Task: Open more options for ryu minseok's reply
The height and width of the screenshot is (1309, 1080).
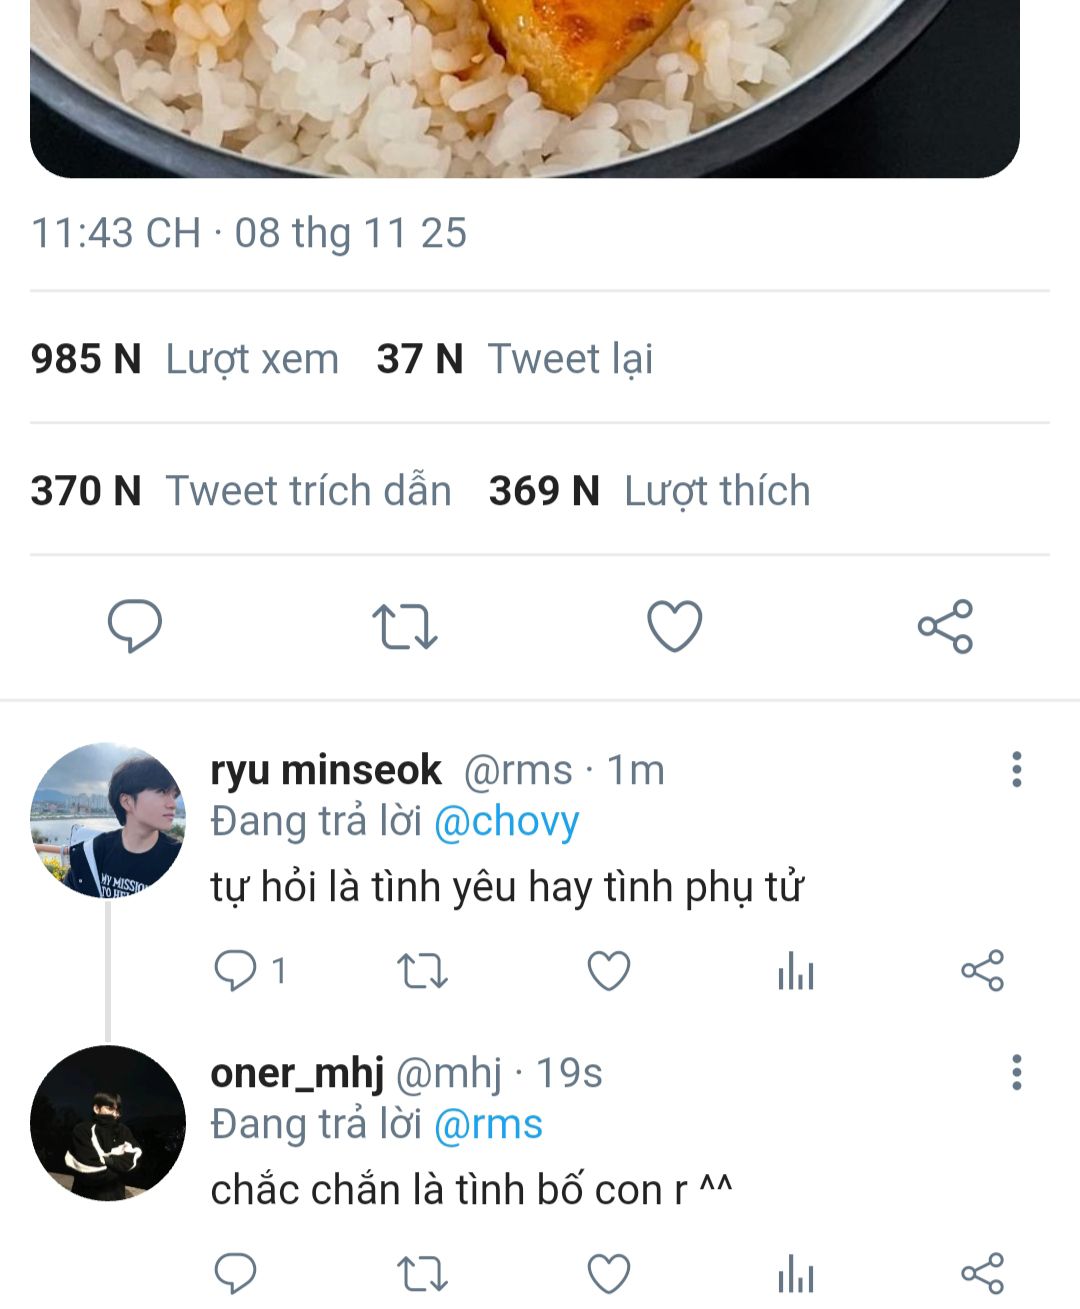Action: (x=1016, y=770)
